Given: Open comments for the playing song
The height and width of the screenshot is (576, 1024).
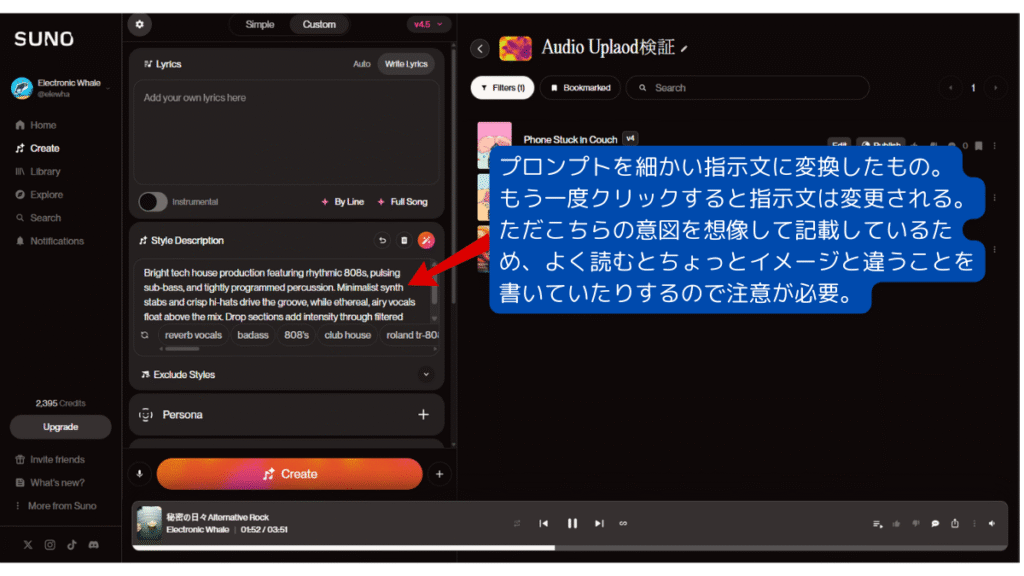Looking at the screenshot, I should [935, 524].
